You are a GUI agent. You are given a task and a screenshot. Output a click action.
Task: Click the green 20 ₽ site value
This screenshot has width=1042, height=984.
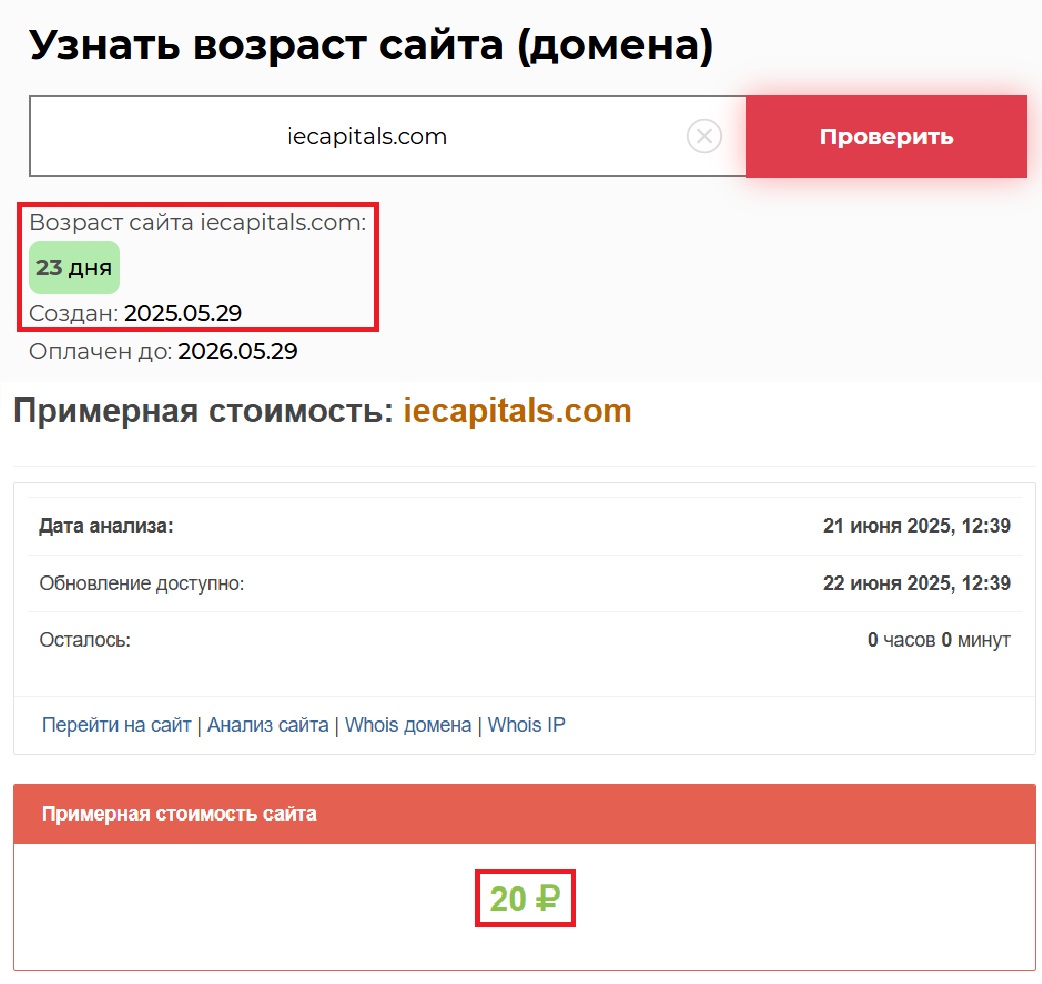click(x=524, y=899)
